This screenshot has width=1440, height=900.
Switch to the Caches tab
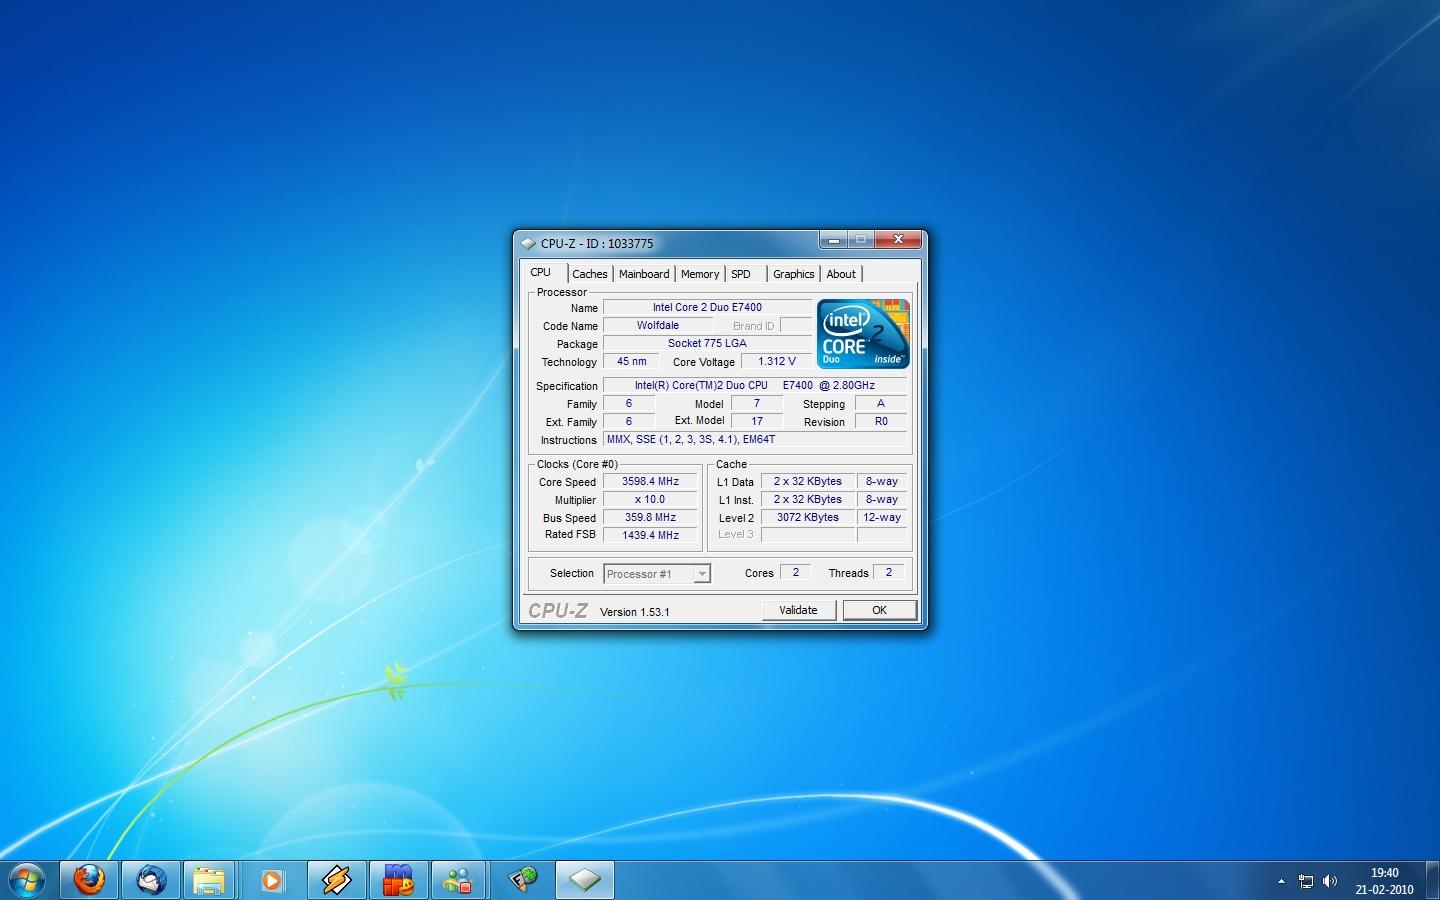(x=590, y=274)
